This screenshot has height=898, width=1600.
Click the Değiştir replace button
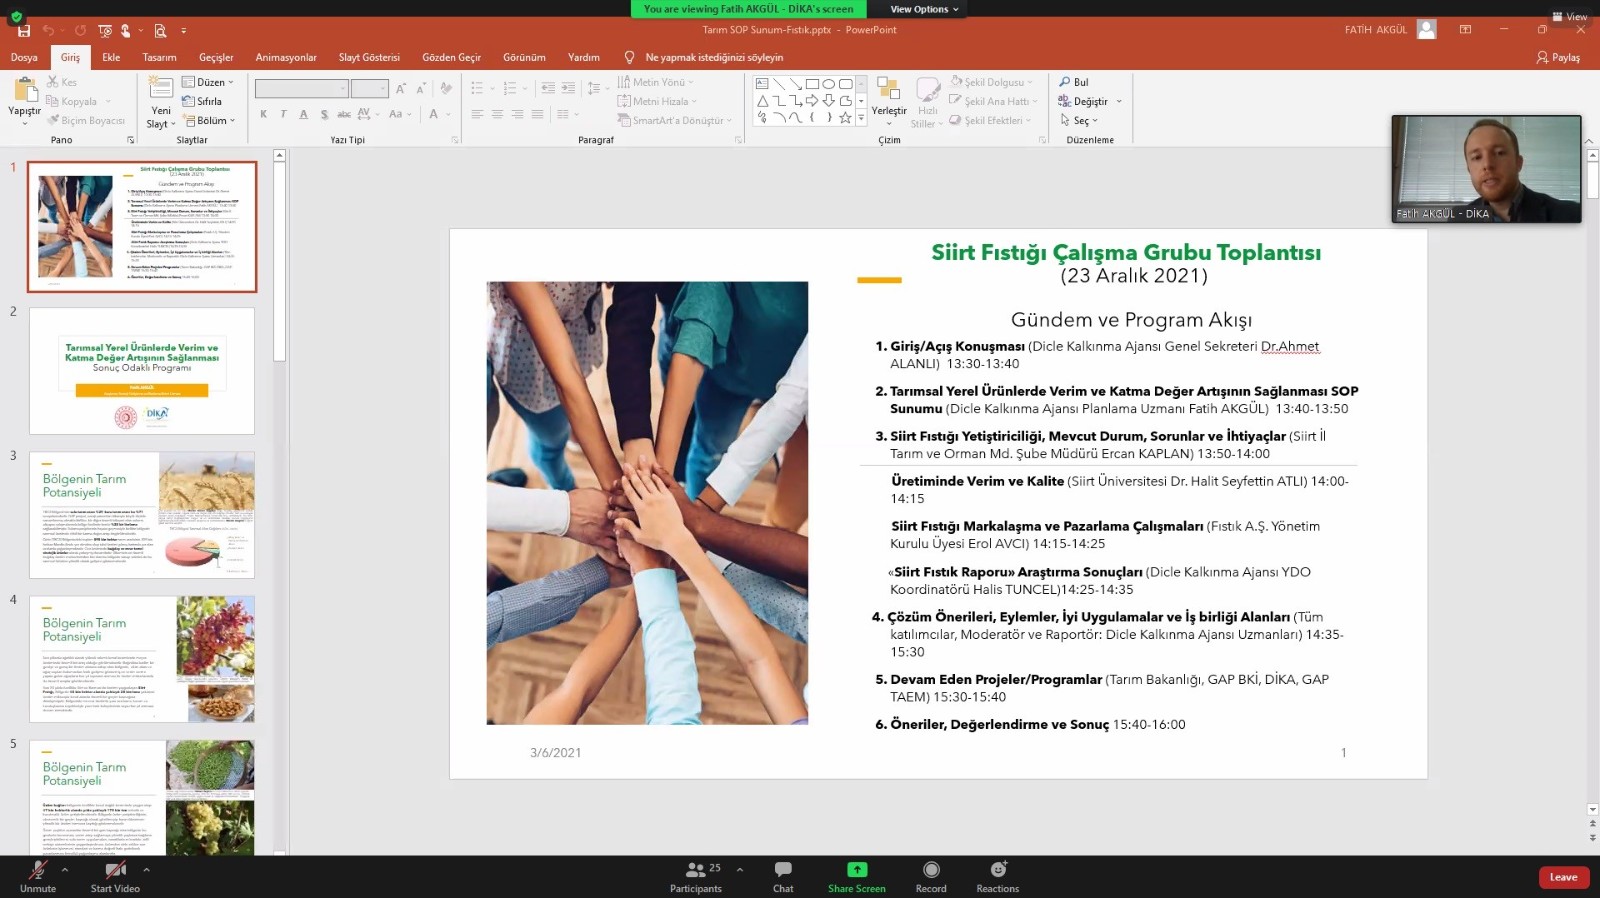tap(1090, 101)
